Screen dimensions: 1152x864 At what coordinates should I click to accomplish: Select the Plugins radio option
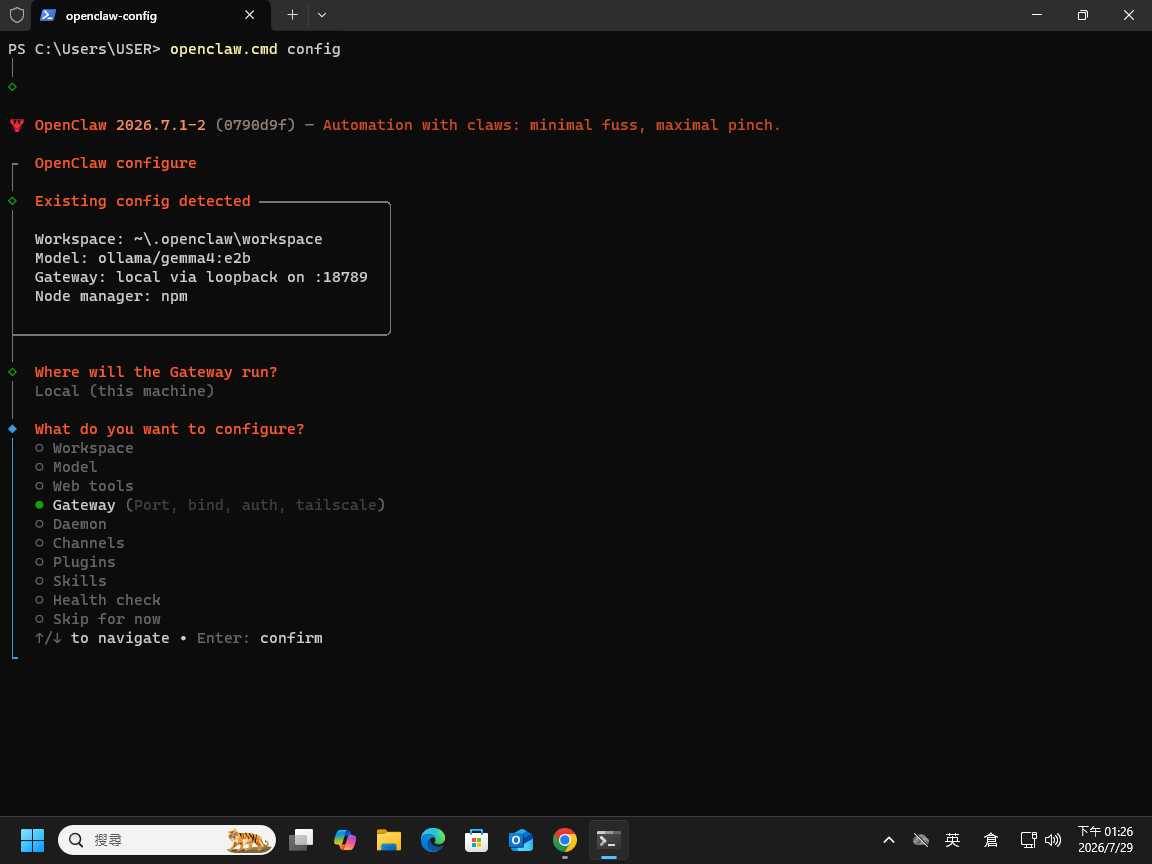click(75, 563)
